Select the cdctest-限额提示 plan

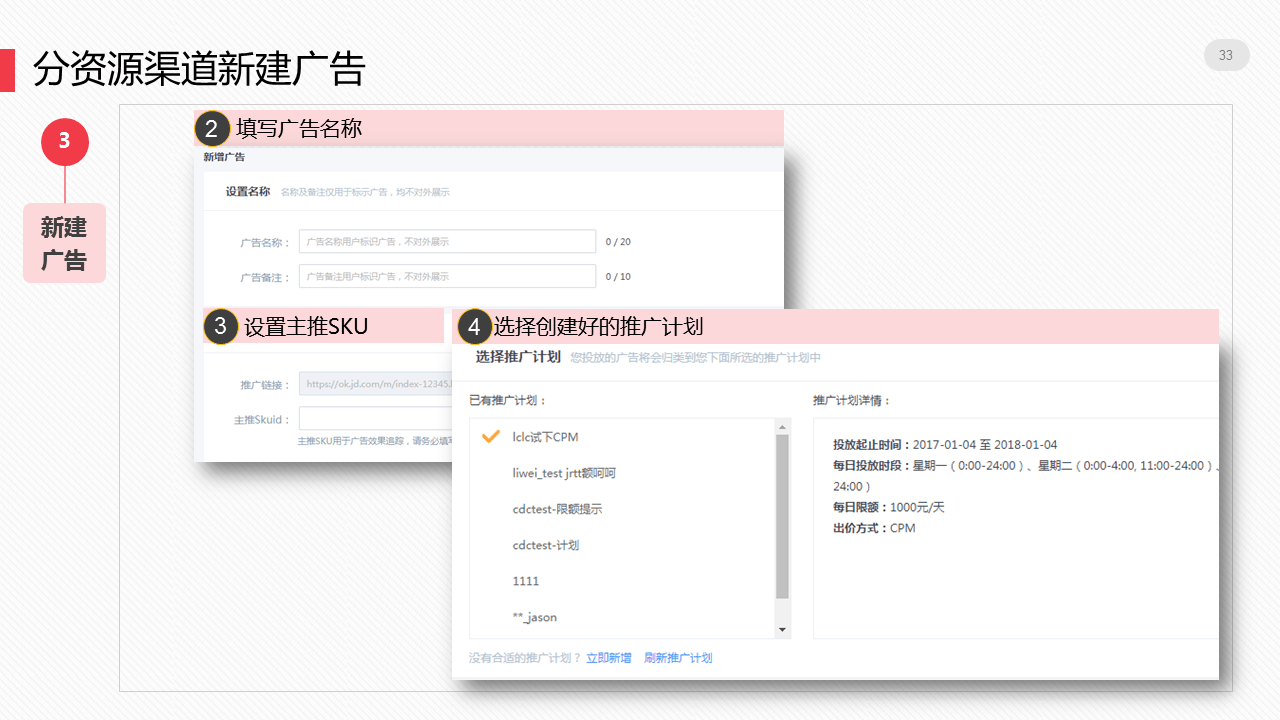click(x=557, y=509)
